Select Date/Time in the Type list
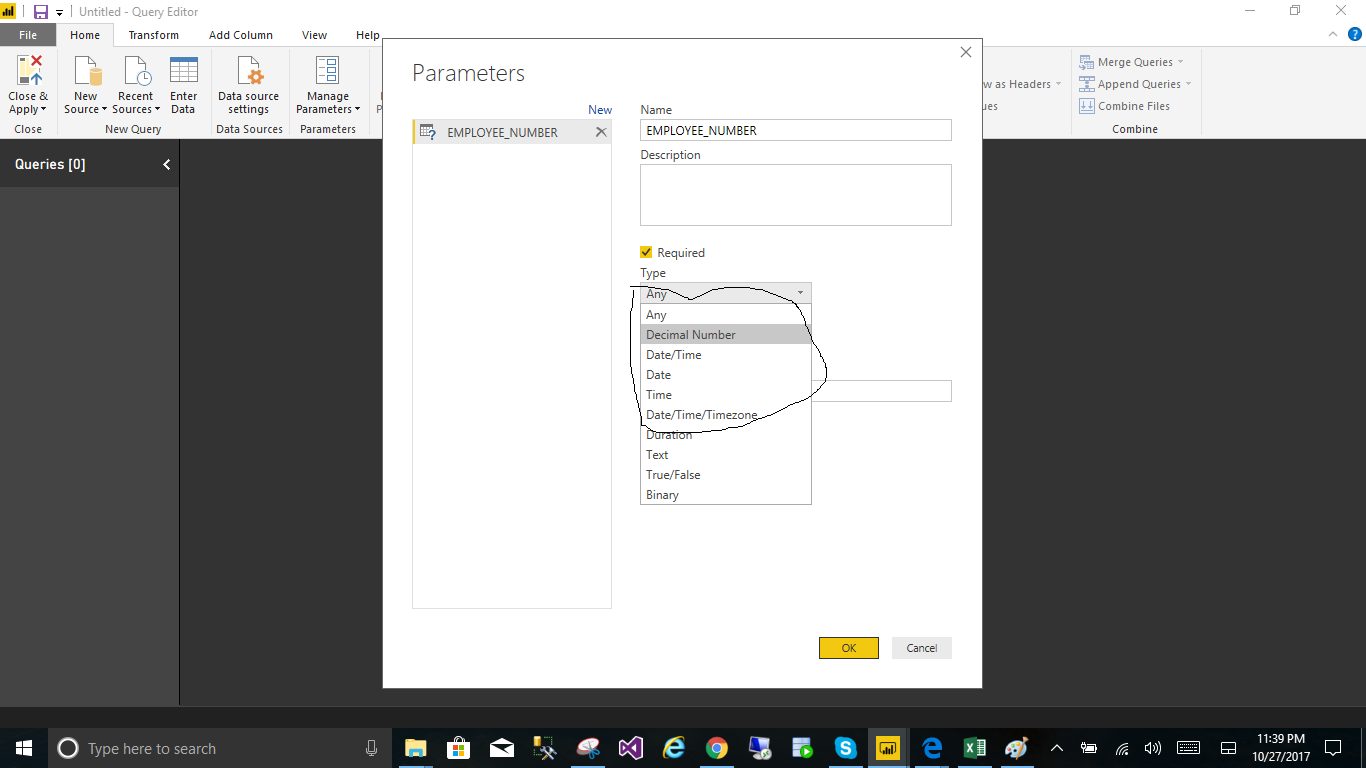 point(726,354)
